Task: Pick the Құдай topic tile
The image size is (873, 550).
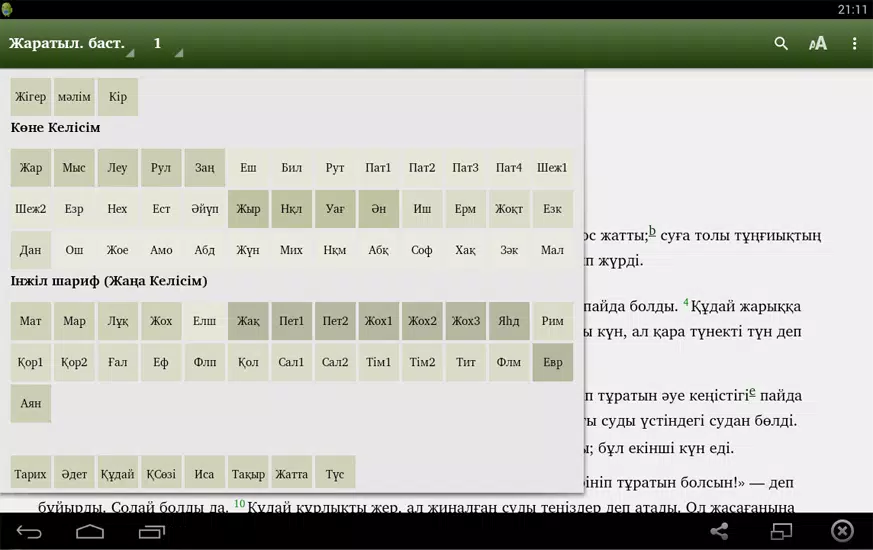Action: 118,474
